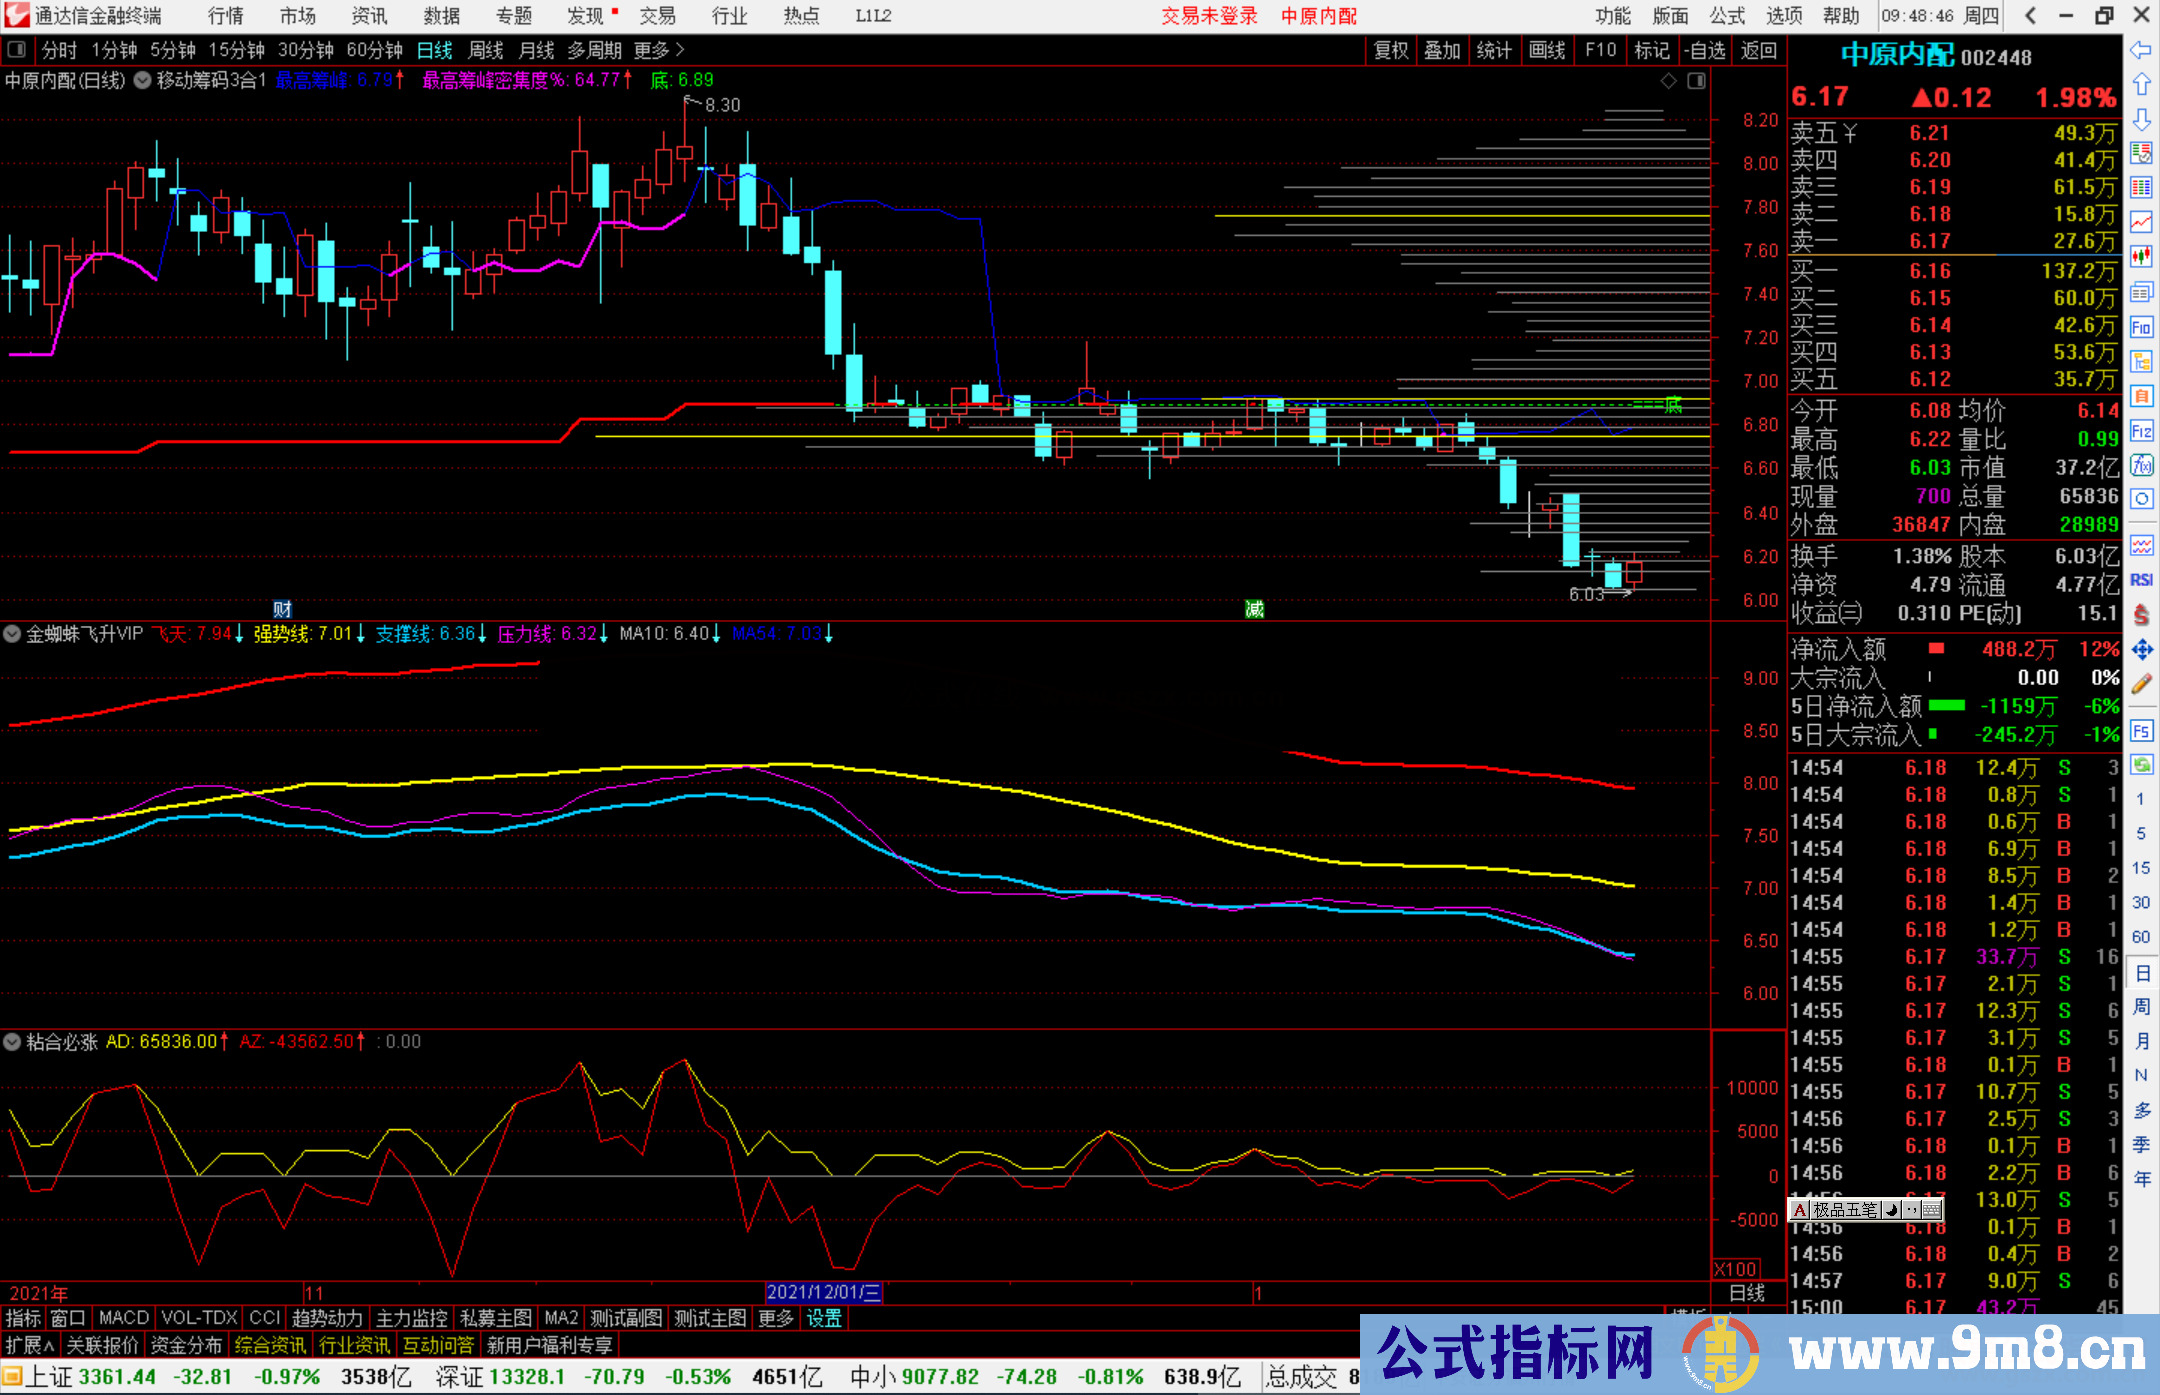The height and width of the screenshot is (1395, 2160).
Task: Switch to the 周线 period tab
Action: pos(486,50)
